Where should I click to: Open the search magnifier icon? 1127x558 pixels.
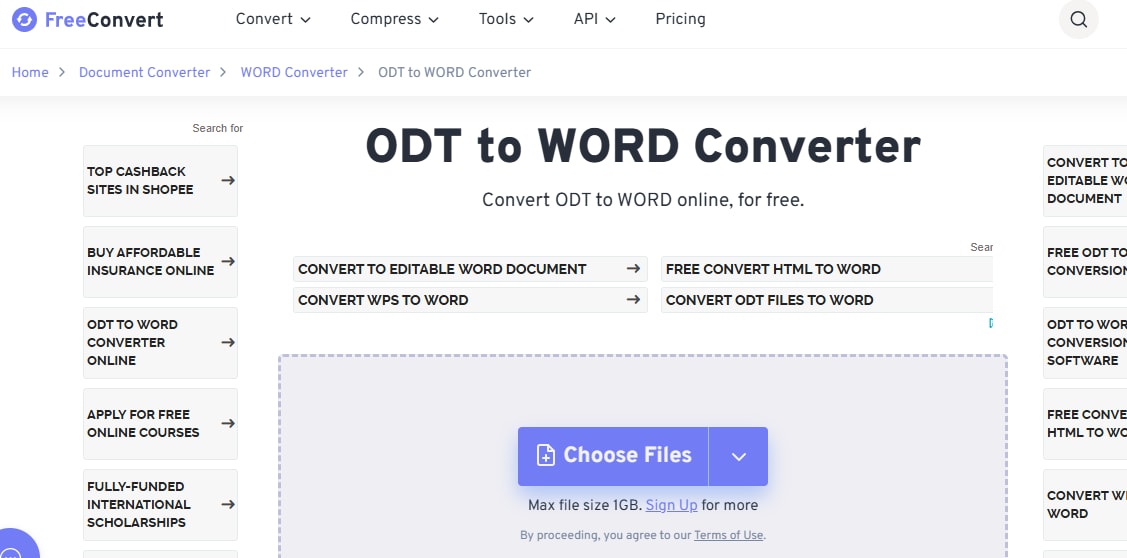tap(1078, 19)
